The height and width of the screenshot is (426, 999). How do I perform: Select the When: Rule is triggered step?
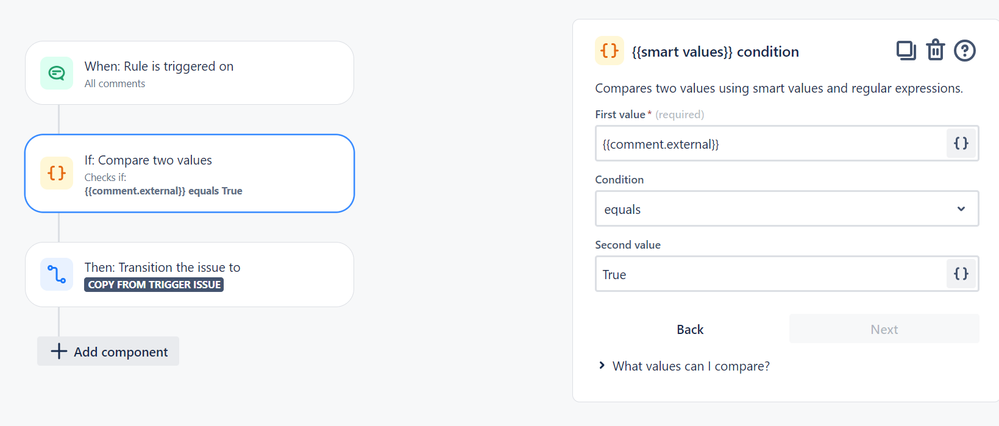[189, 73]
